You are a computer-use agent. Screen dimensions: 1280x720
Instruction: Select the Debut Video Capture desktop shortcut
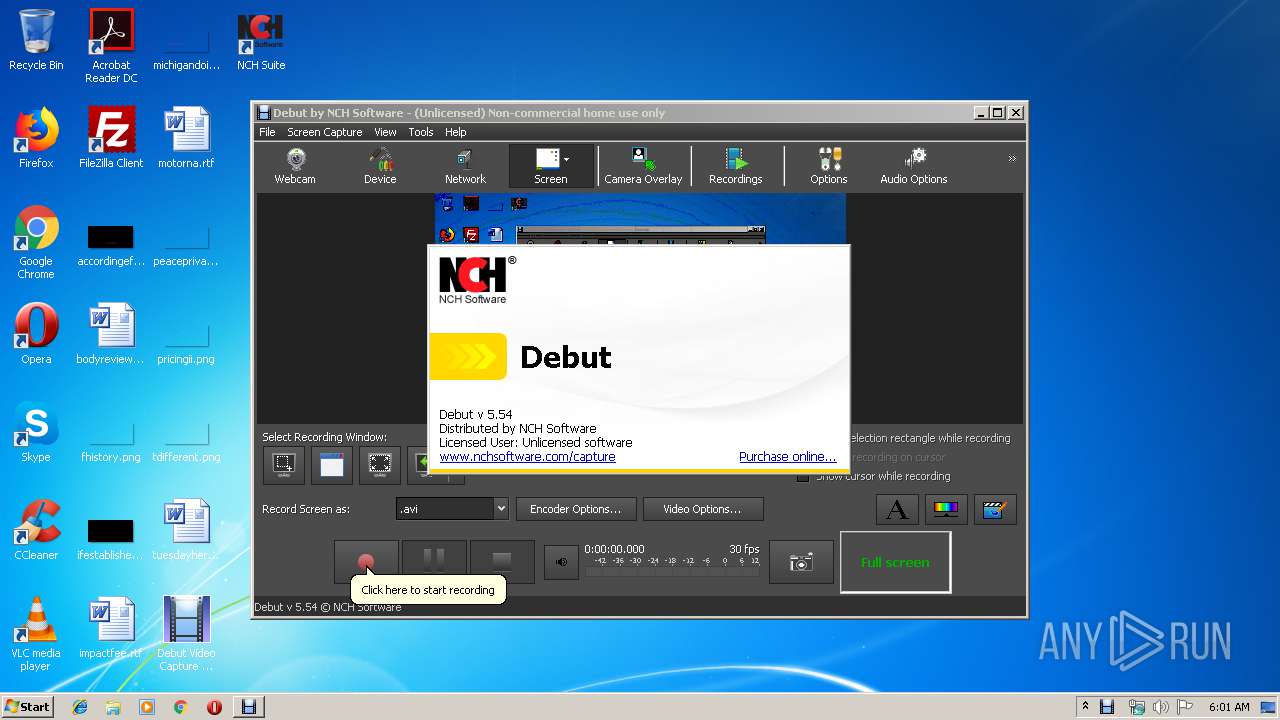coord(186,634)
